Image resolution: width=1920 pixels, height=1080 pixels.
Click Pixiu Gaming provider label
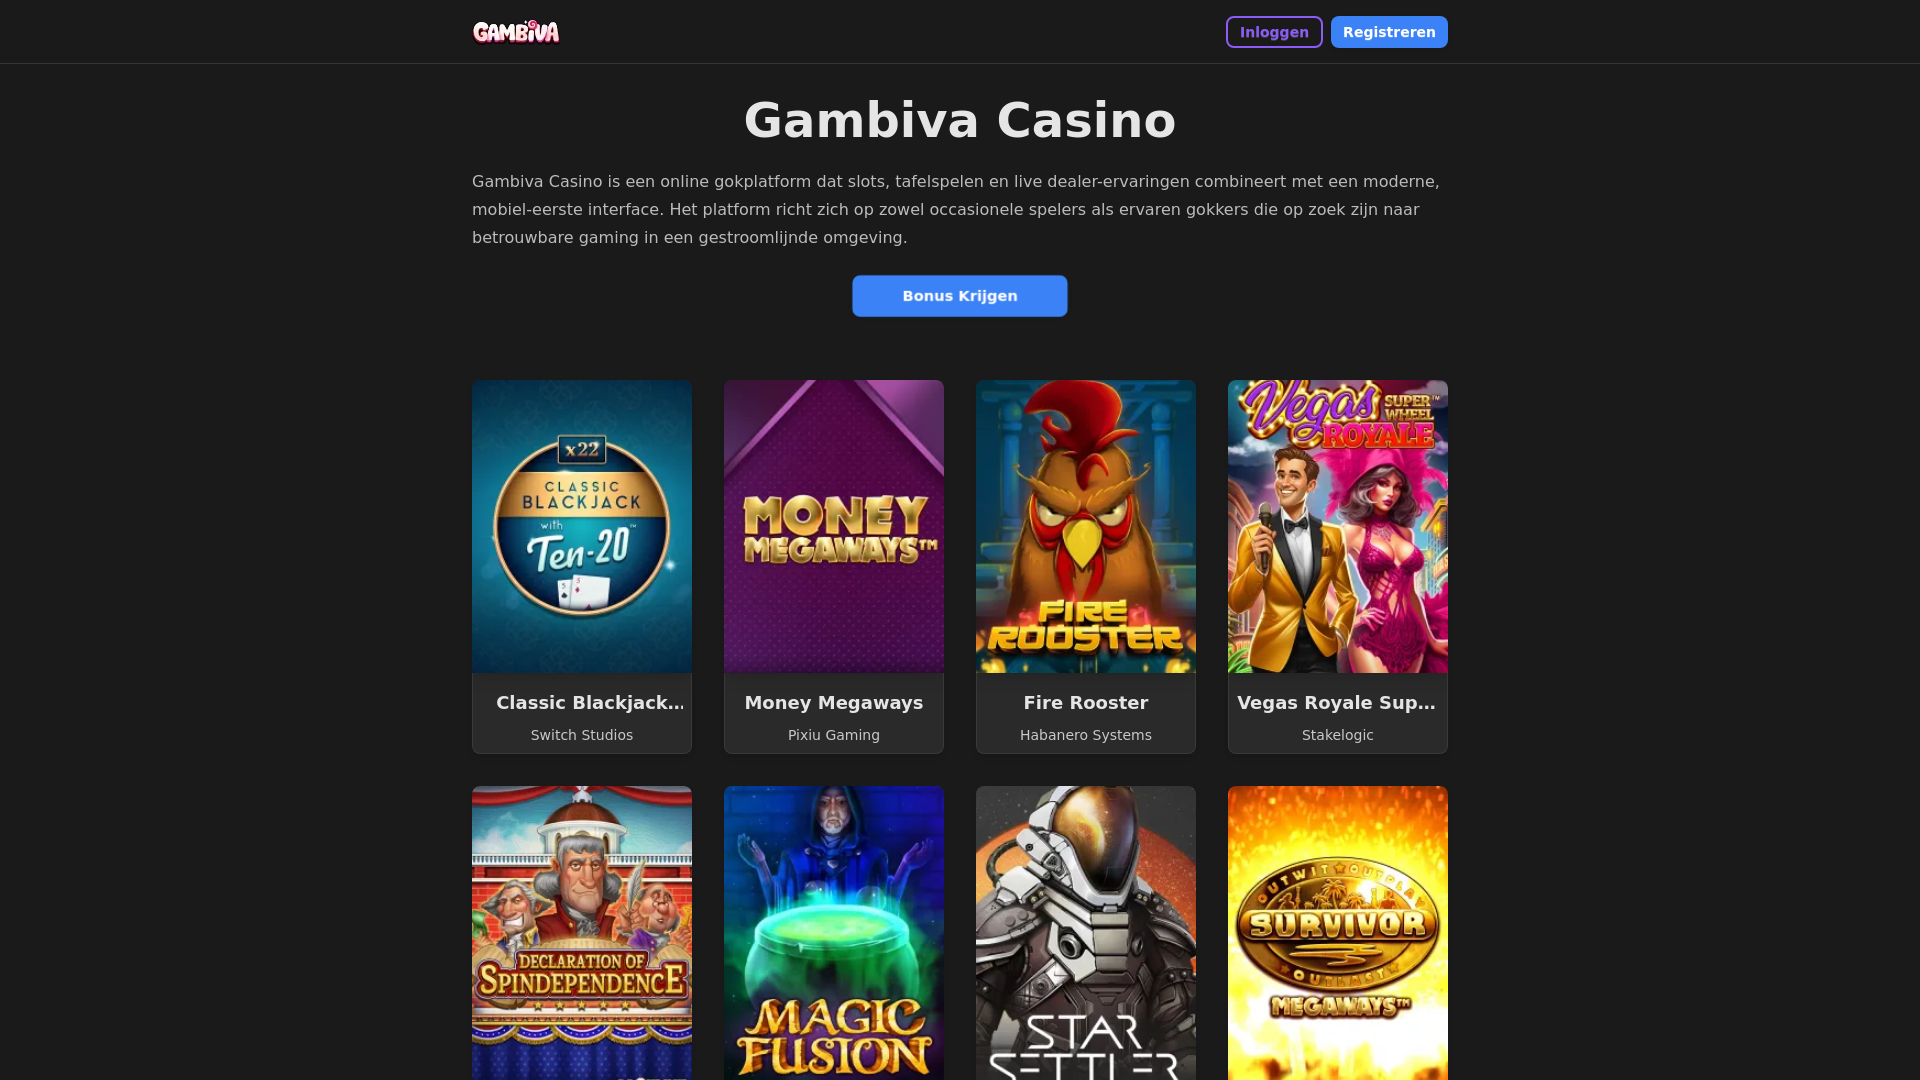[x=834, y=735]
